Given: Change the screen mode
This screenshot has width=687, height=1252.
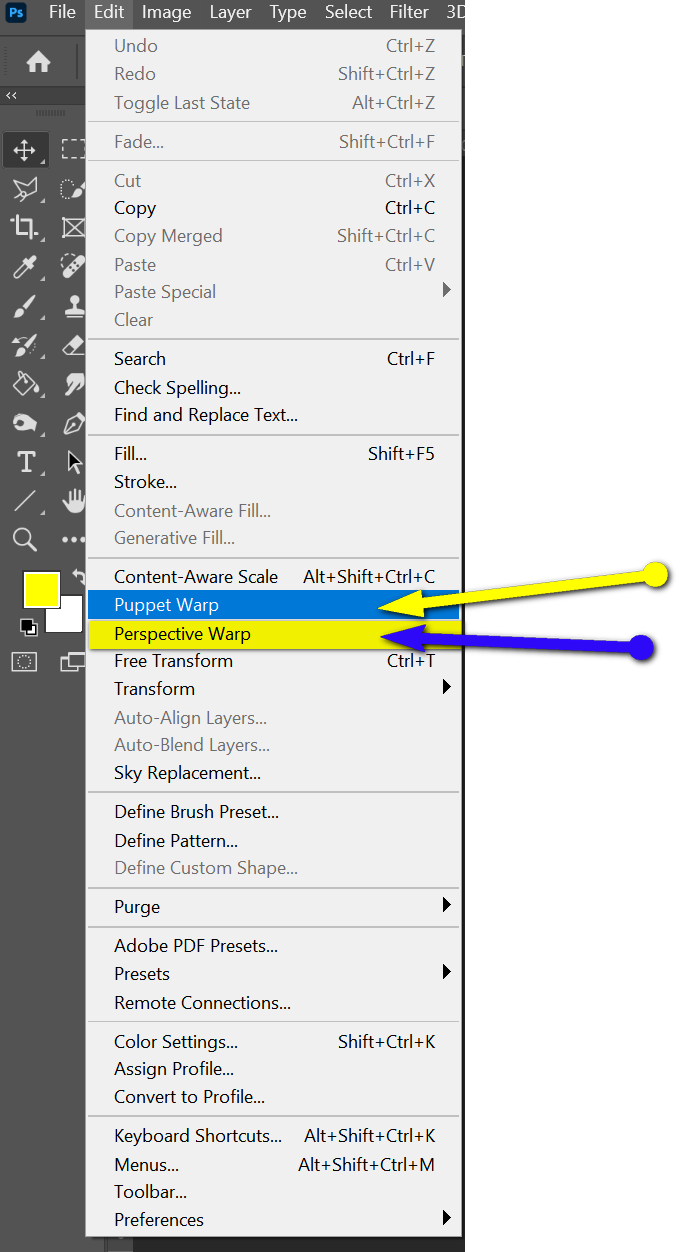Looking at the screenshot, I should tap(73, 661).
